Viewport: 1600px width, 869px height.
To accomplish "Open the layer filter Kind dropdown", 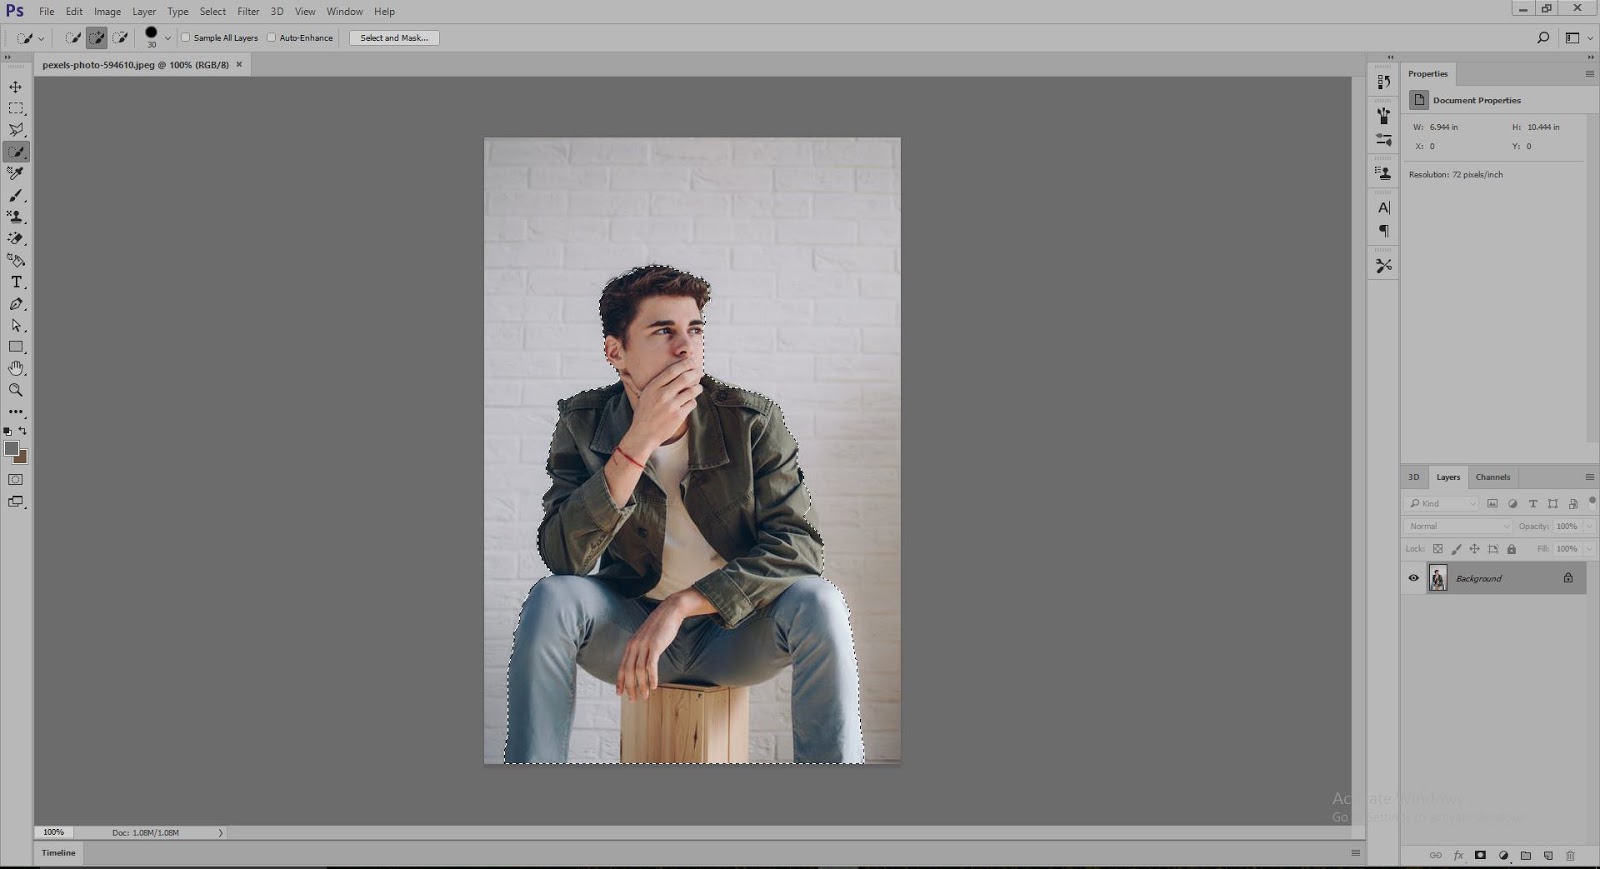I will [x=1441, y=504].
